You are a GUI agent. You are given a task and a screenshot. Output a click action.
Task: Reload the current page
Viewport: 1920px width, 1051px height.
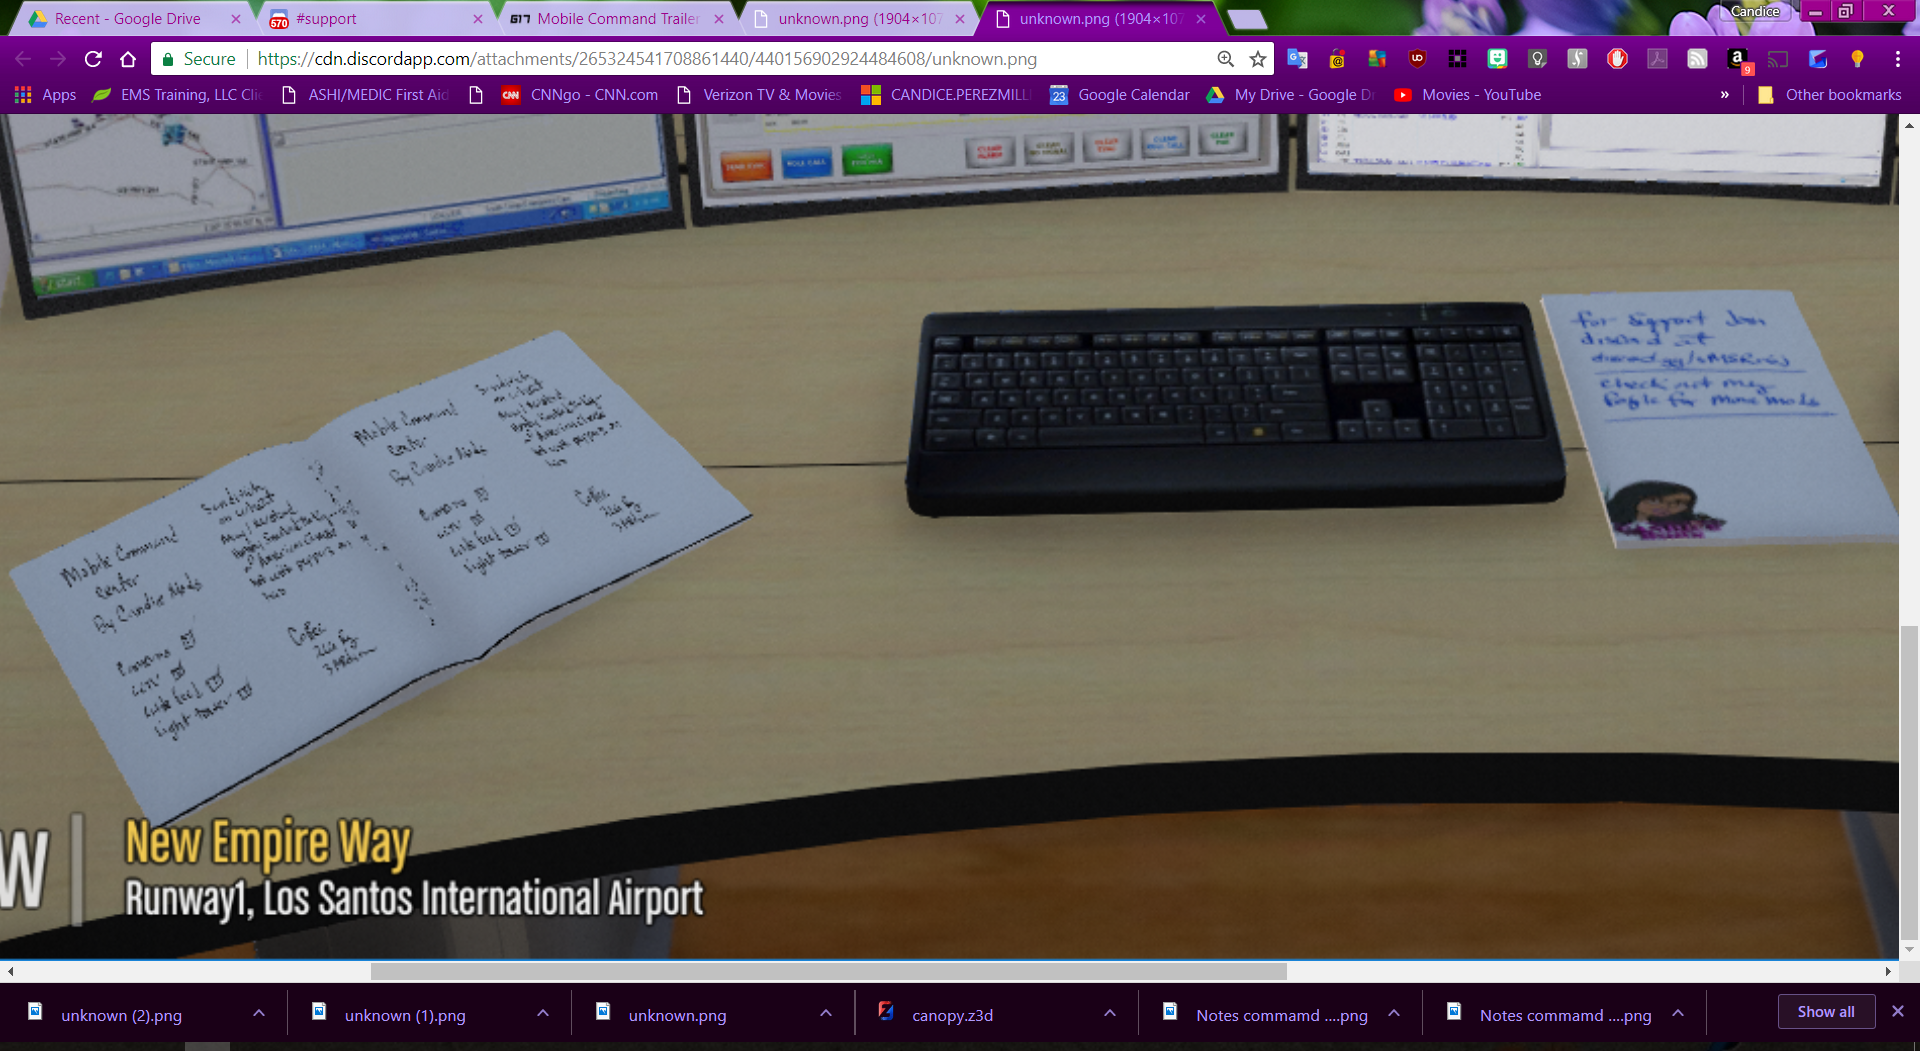tap(93, 59)
